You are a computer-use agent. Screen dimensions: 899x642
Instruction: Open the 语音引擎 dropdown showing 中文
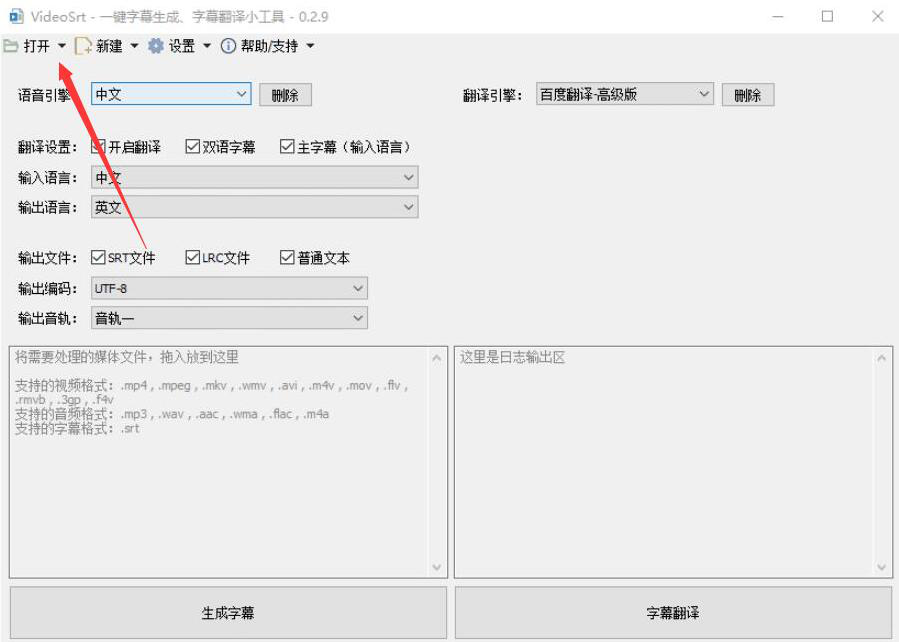click(x=171, y=94)
